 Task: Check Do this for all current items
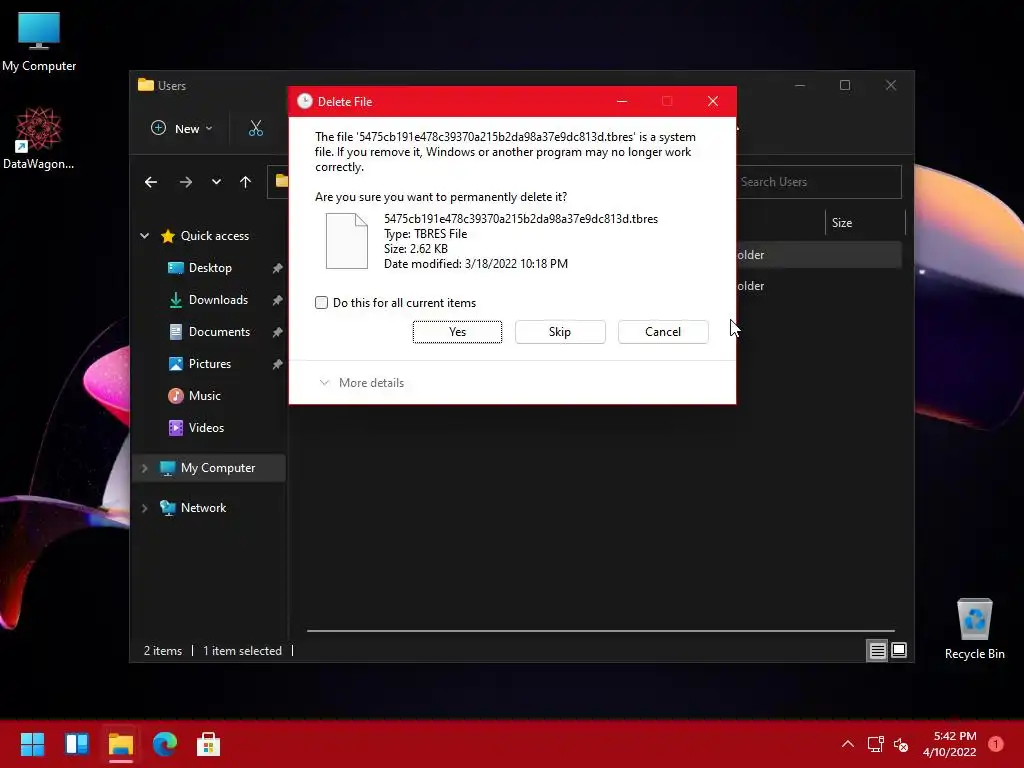click(321, 302)
